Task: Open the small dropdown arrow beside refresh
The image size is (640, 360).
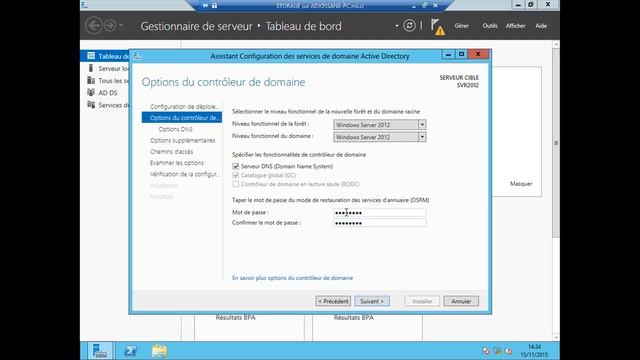Action: (397, 26)
